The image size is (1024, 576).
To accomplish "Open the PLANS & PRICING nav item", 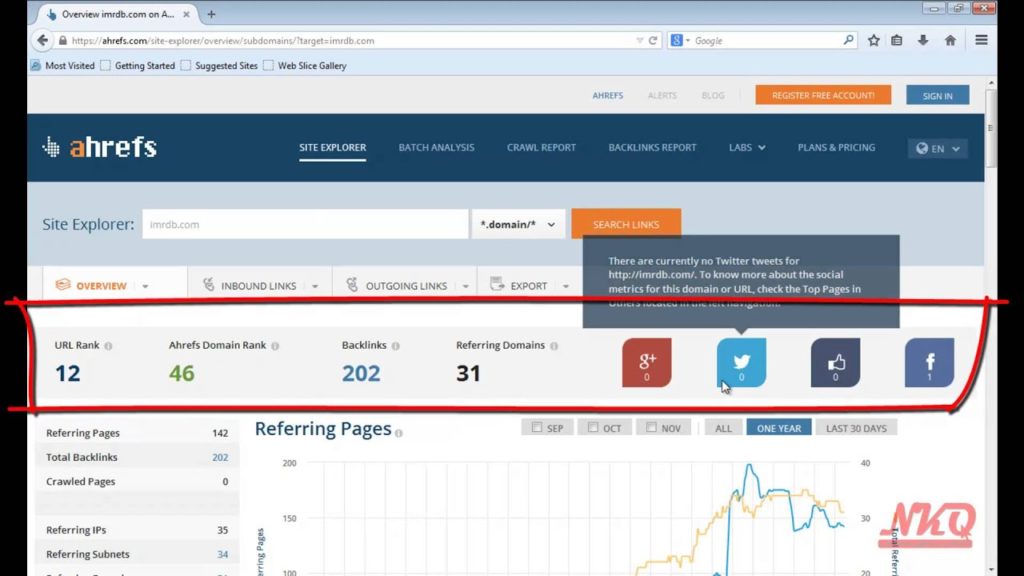I will tap(836, 148).
